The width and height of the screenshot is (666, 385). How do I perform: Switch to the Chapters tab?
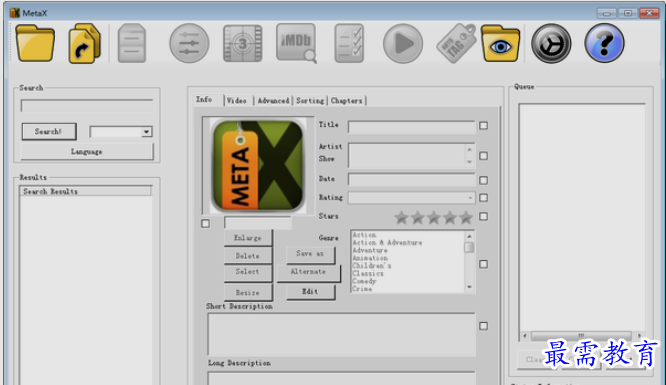(347, 101)
